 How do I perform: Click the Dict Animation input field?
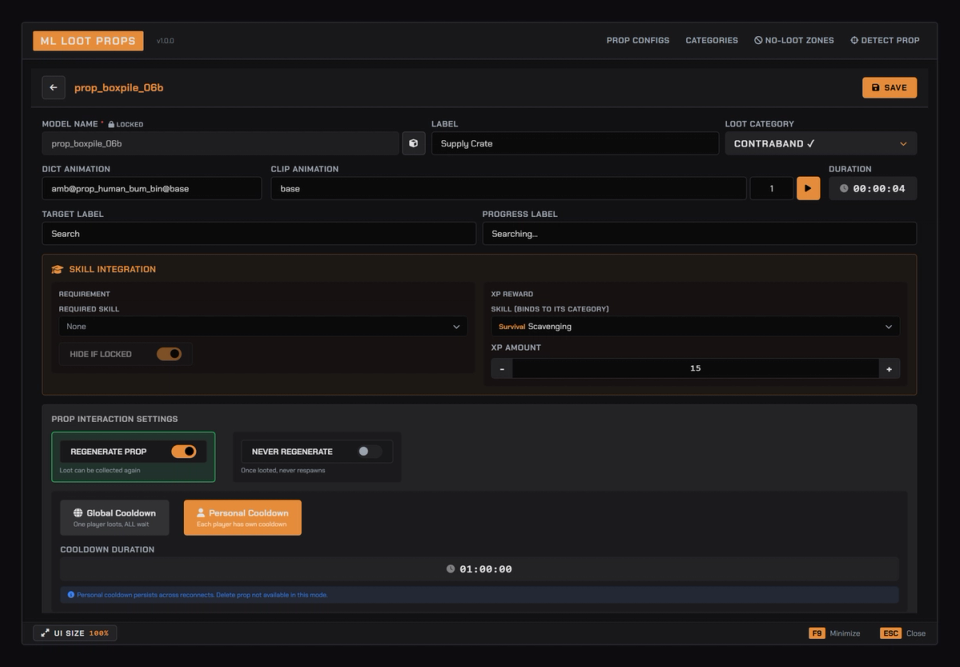click(x=152, y=189)
